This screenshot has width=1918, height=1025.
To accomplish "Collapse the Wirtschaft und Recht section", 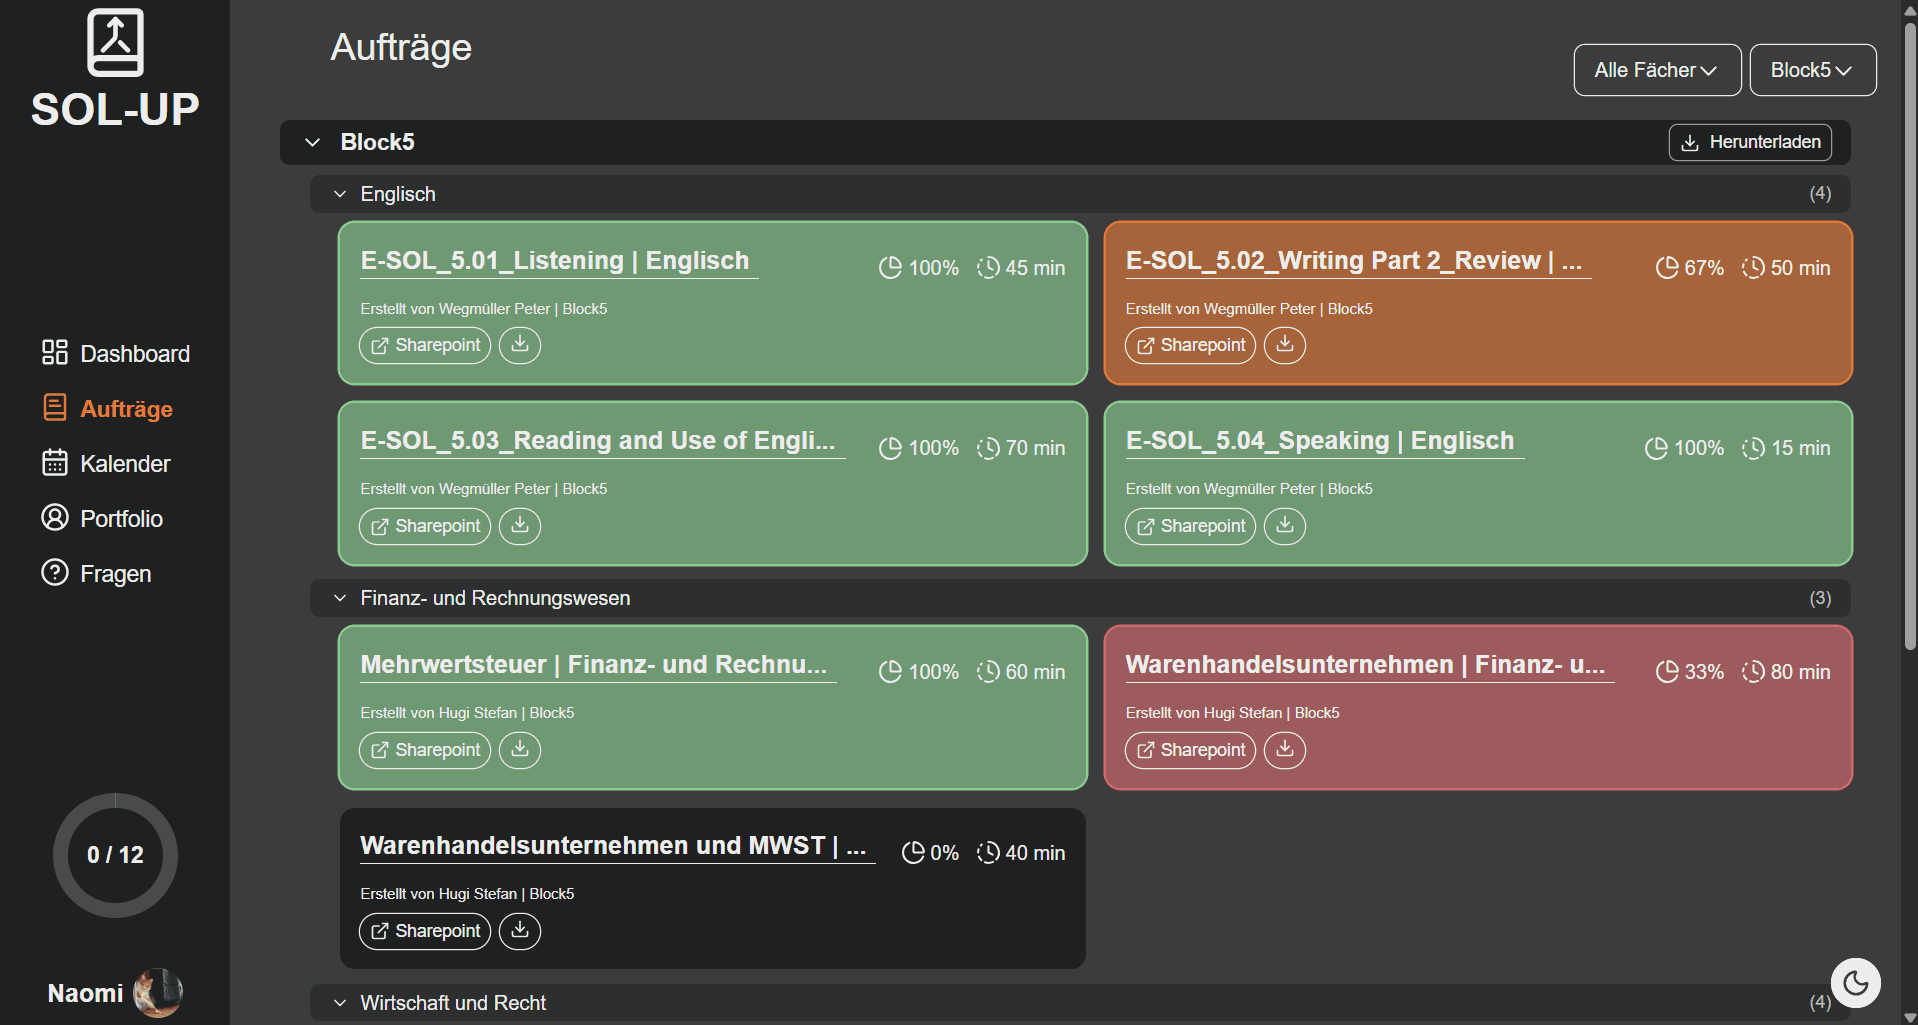I will tap(340, 1002).
